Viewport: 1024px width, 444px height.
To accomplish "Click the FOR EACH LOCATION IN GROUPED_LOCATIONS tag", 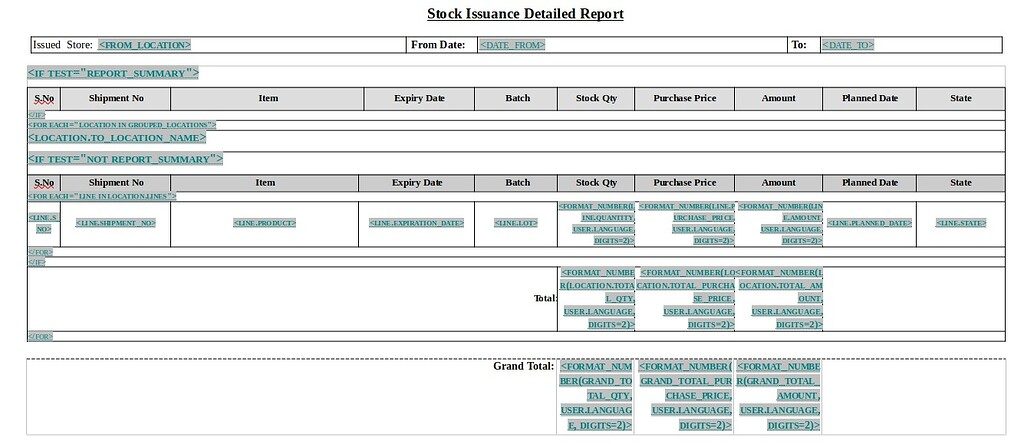I will click(x=122, y=125).
